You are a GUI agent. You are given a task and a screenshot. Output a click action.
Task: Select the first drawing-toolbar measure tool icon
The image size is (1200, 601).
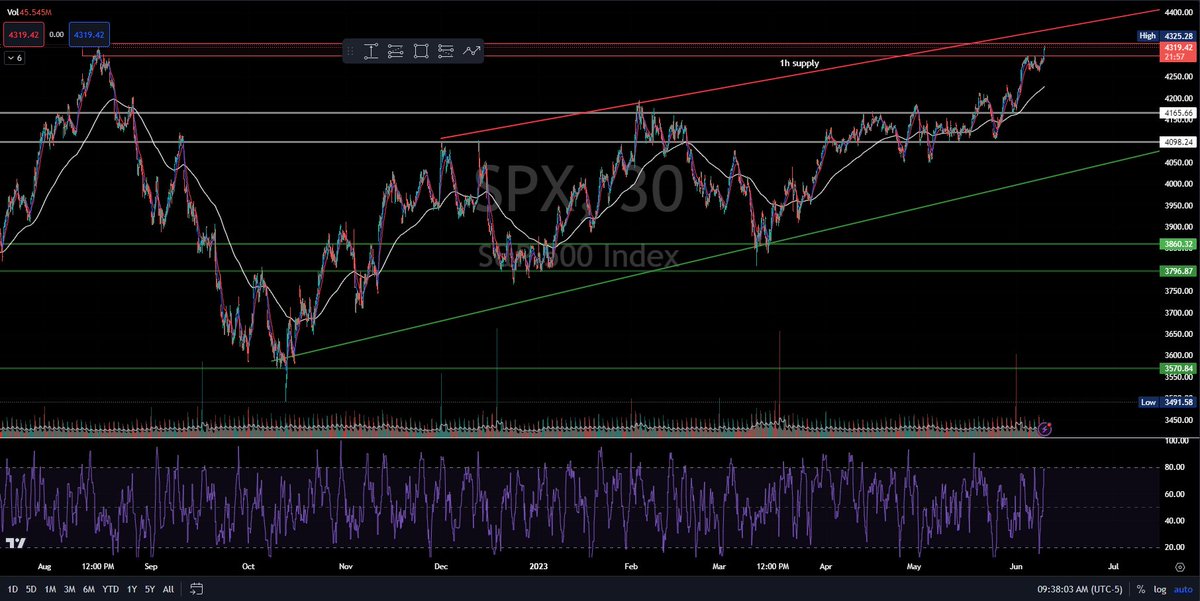[371, 51]
